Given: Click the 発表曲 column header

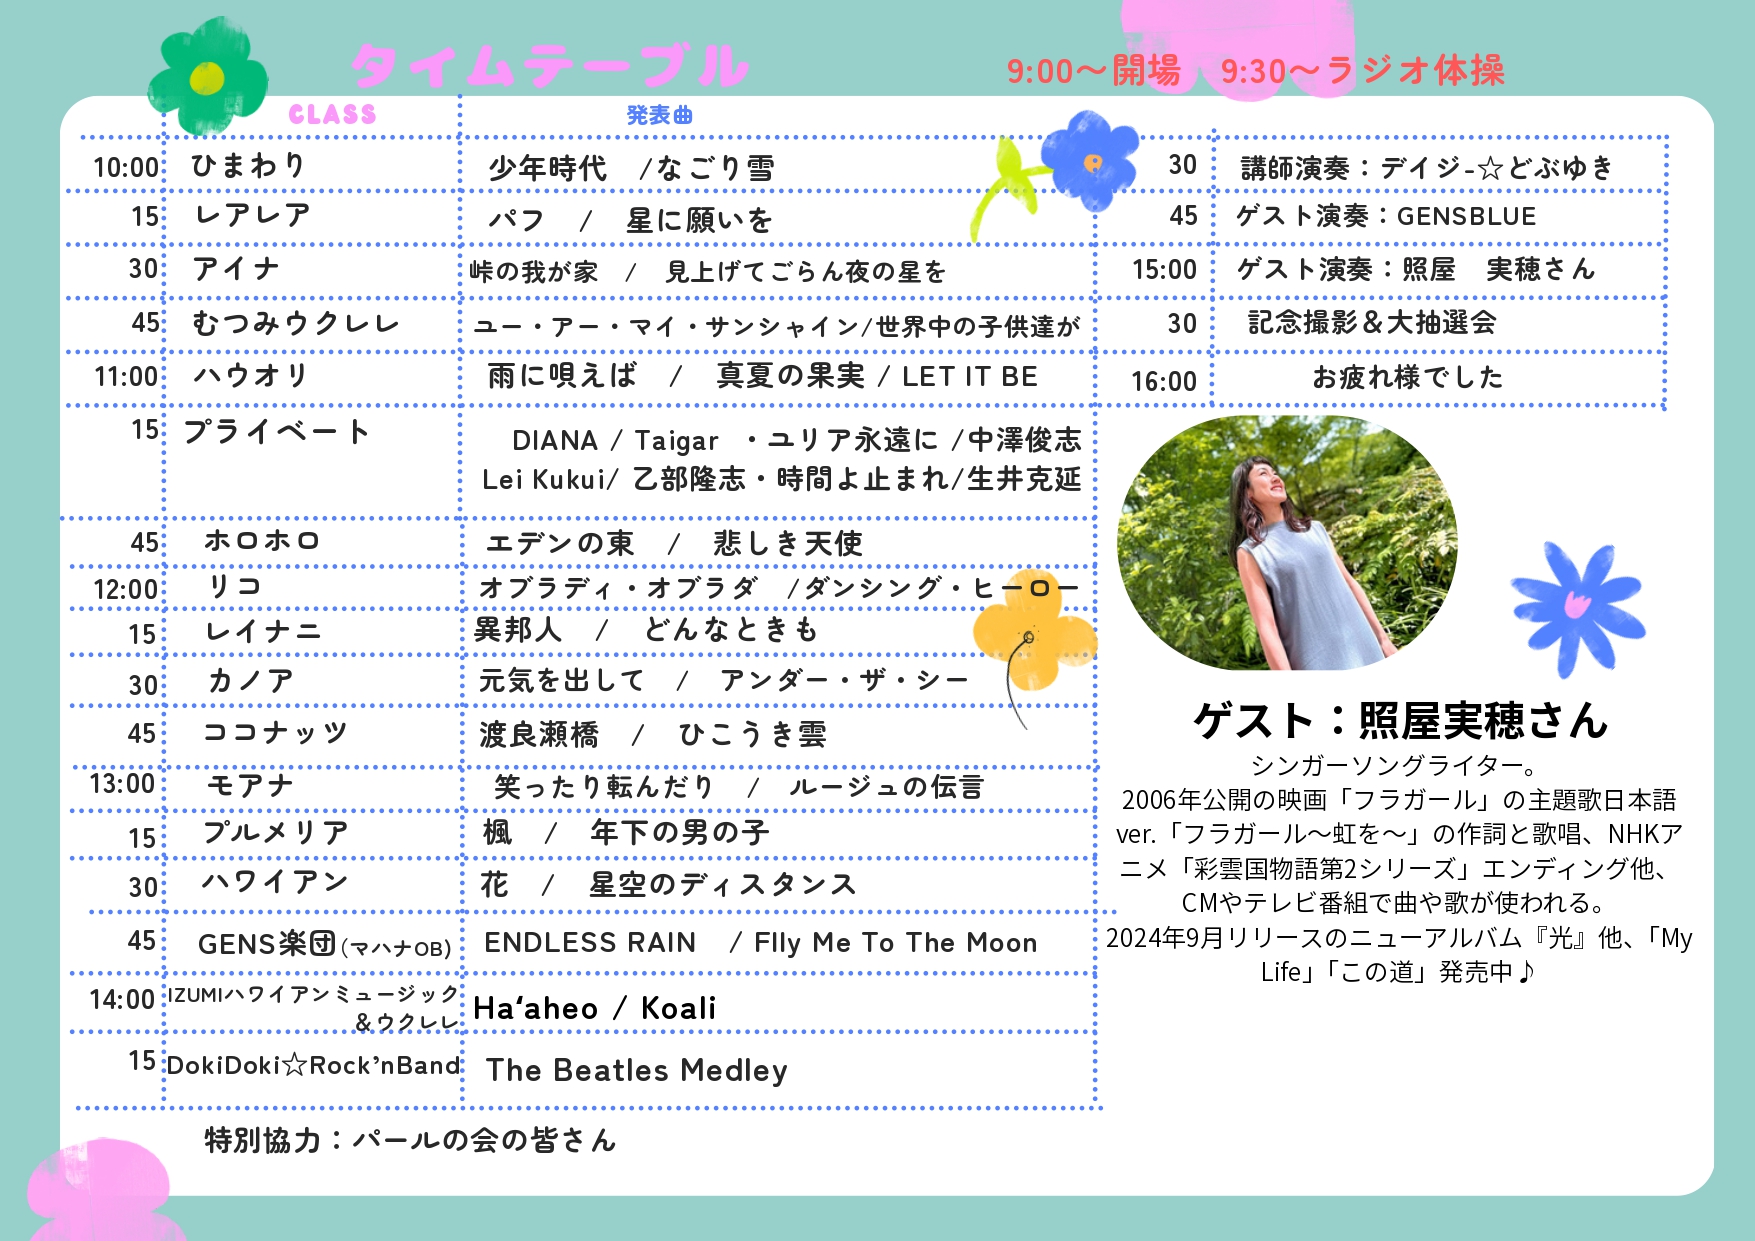Looking at the screenshot, I should (x=659, y=115).
